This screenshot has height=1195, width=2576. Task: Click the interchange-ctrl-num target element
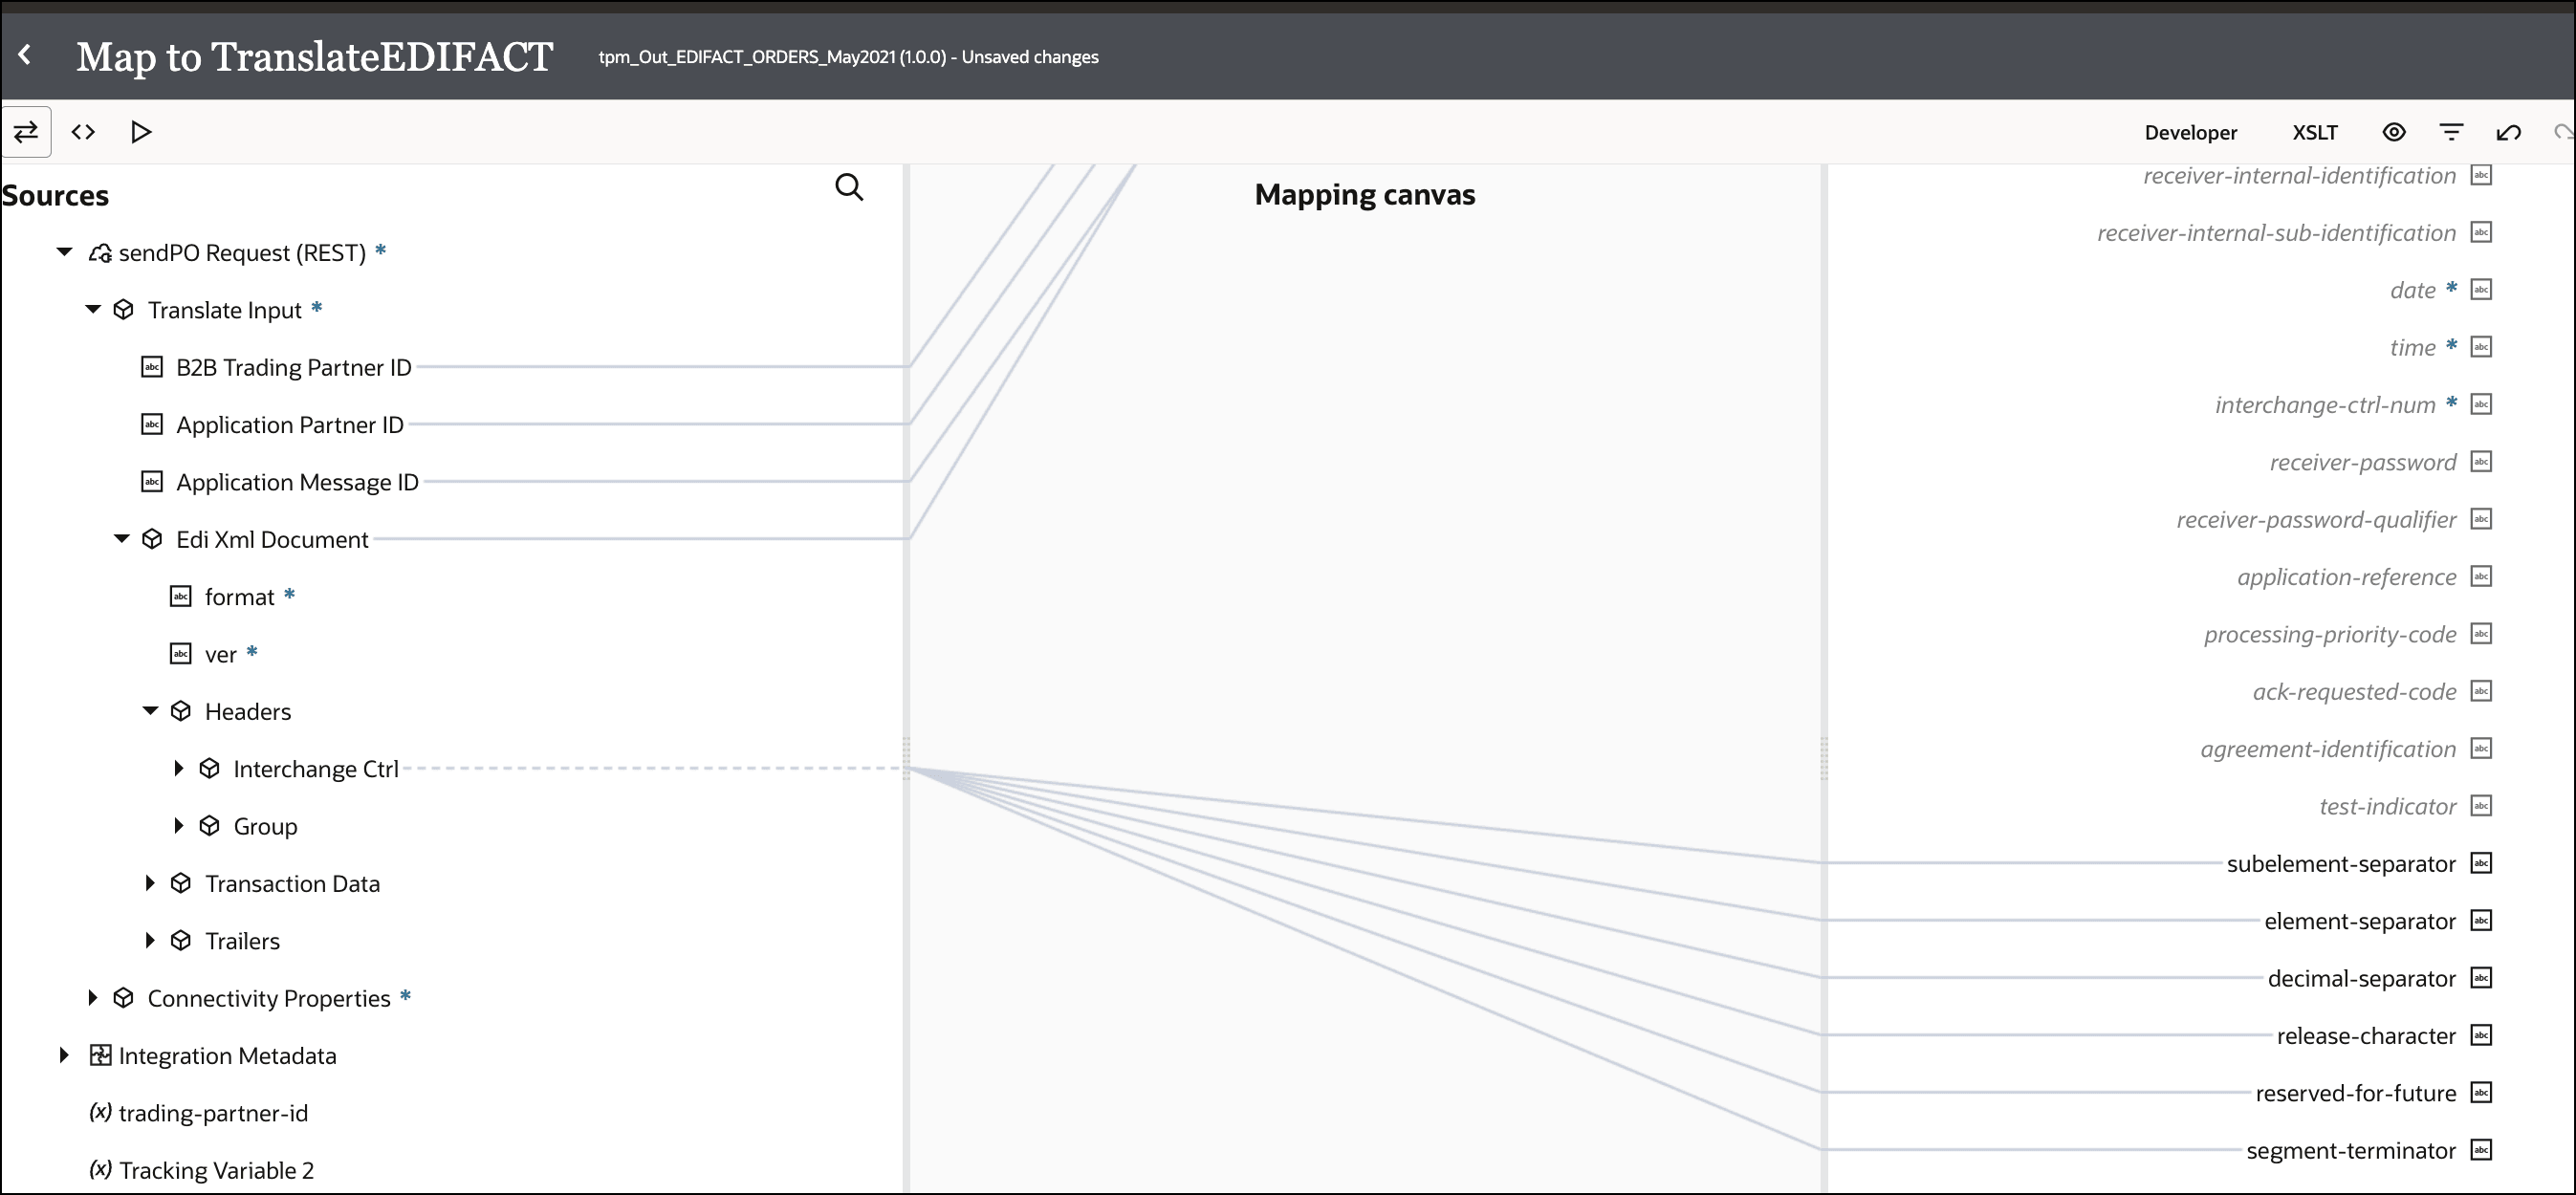[2324, 405]
